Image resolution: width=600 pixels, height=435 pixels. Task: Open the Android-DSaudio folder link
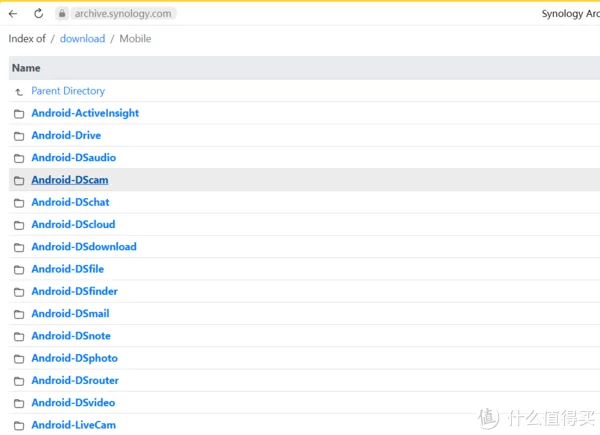click(x=73, y=158)
